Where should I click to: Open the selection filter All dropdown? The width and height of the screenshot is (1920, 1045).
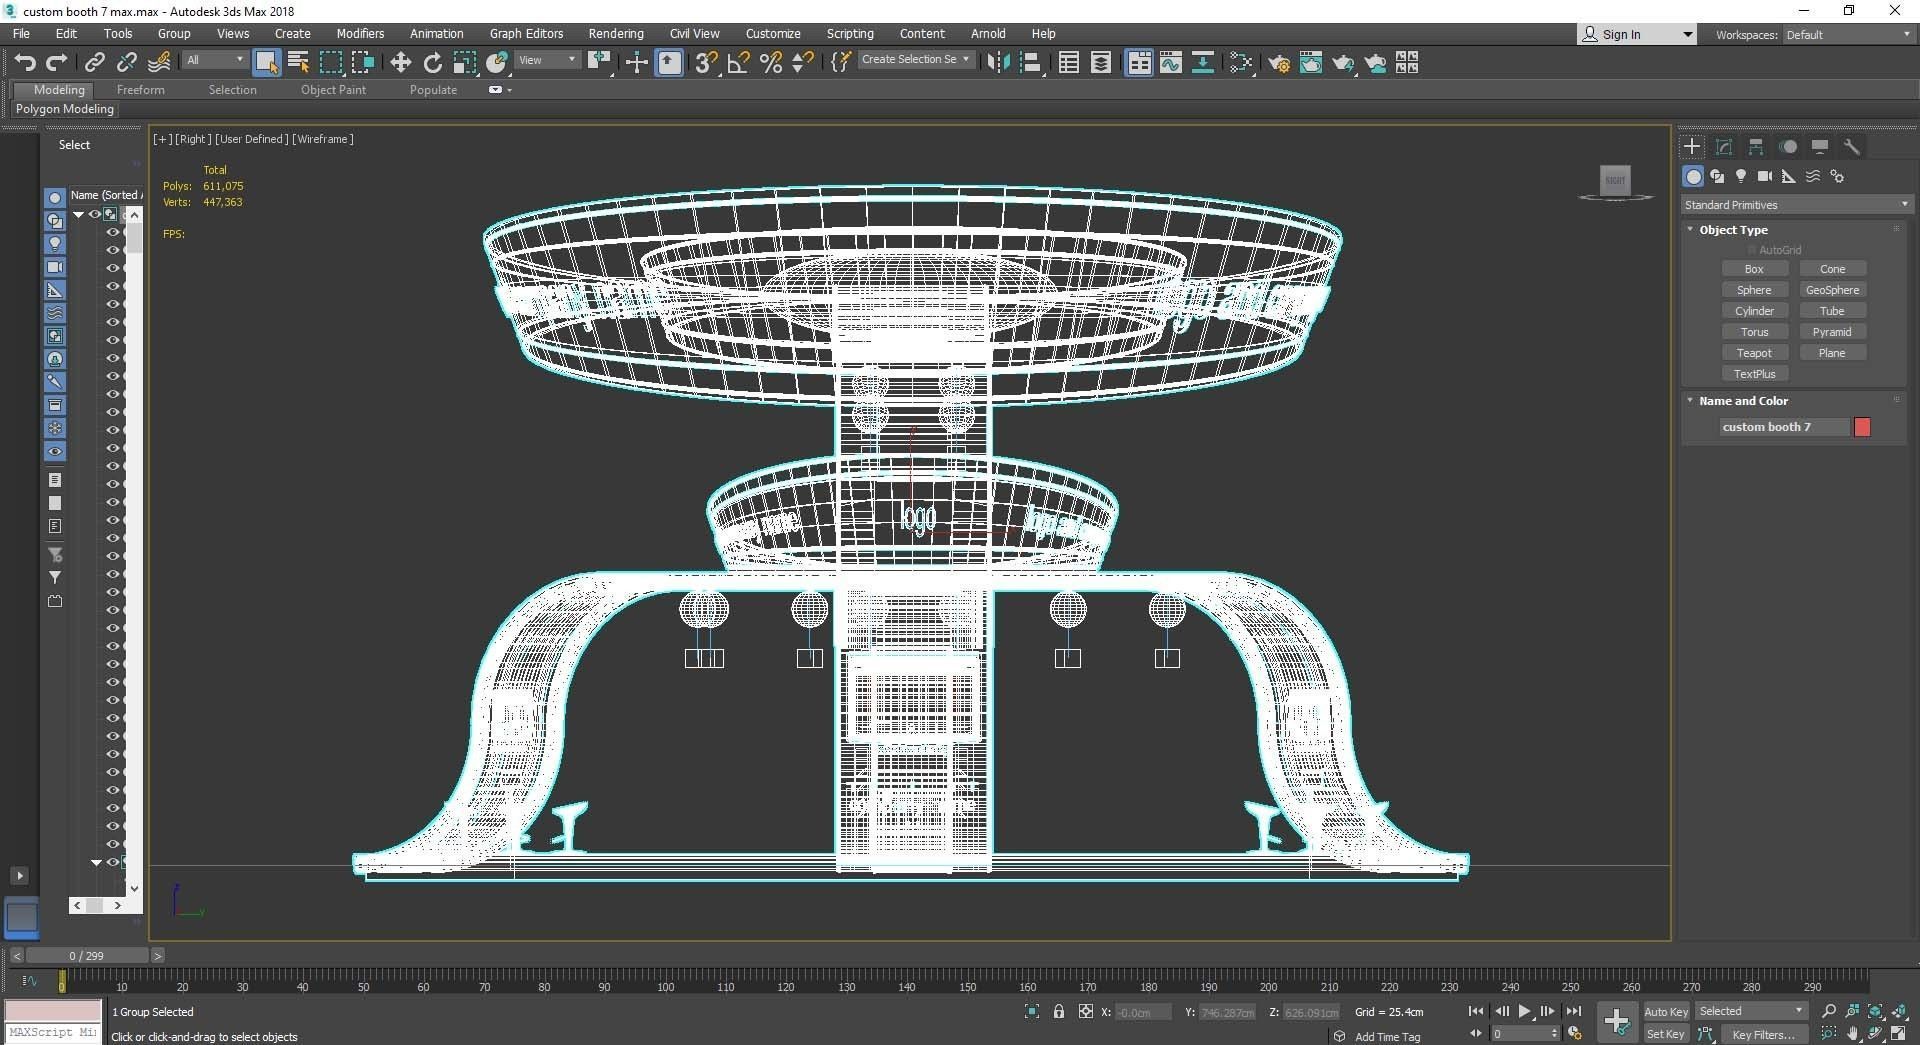pyautogui.click(x=215, y=60)
